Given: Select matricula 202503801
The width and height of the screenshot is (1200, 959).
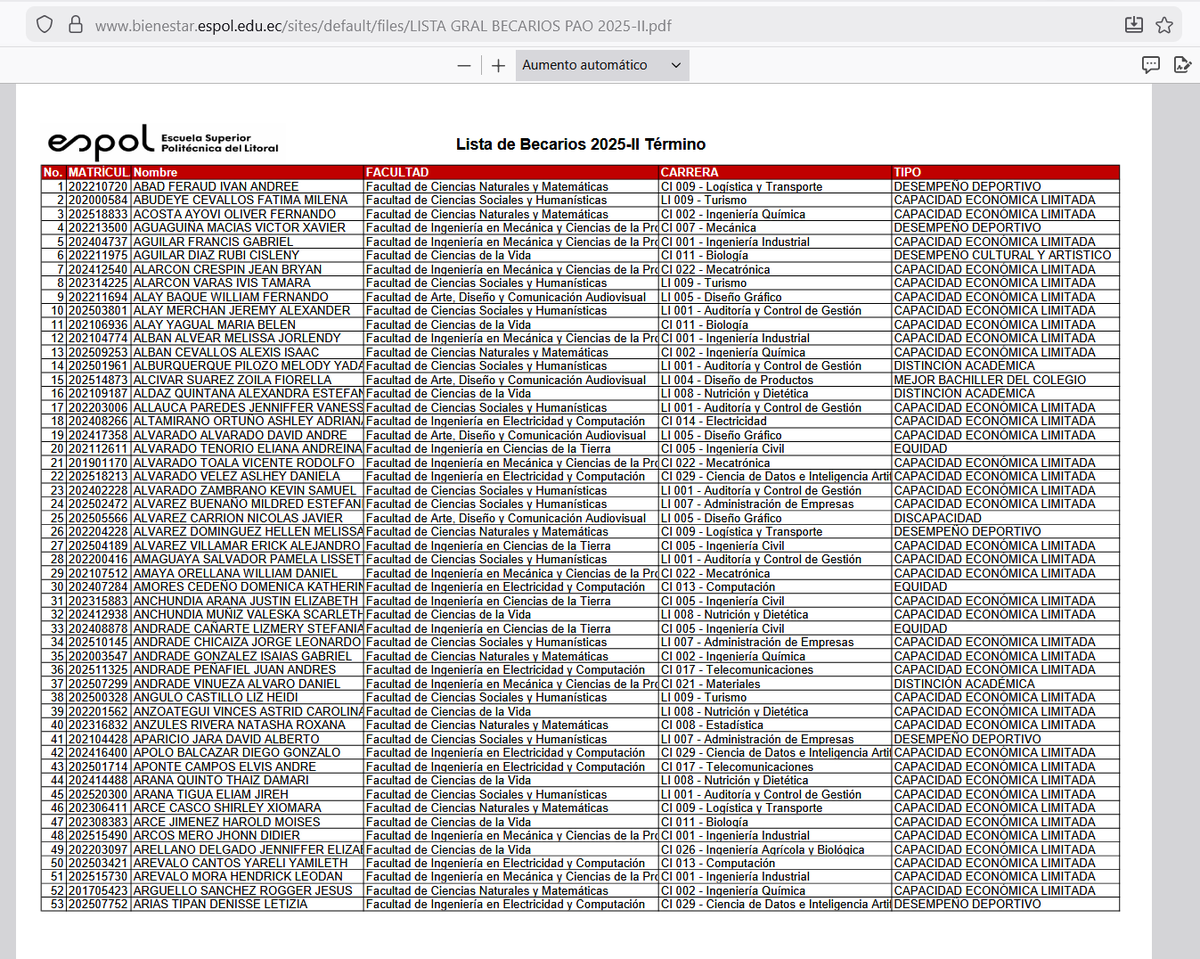Looking at the screenshot, I should [x=98, y=311].
